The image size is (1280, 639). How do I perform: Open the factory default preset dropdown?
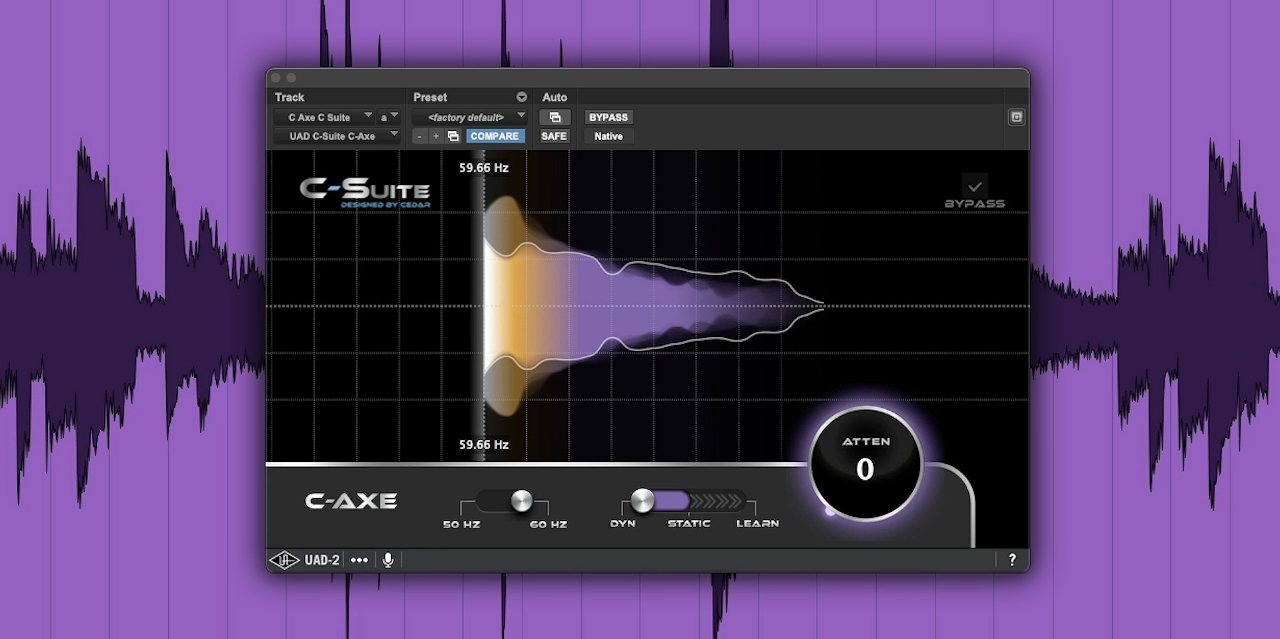click(470, 117)
